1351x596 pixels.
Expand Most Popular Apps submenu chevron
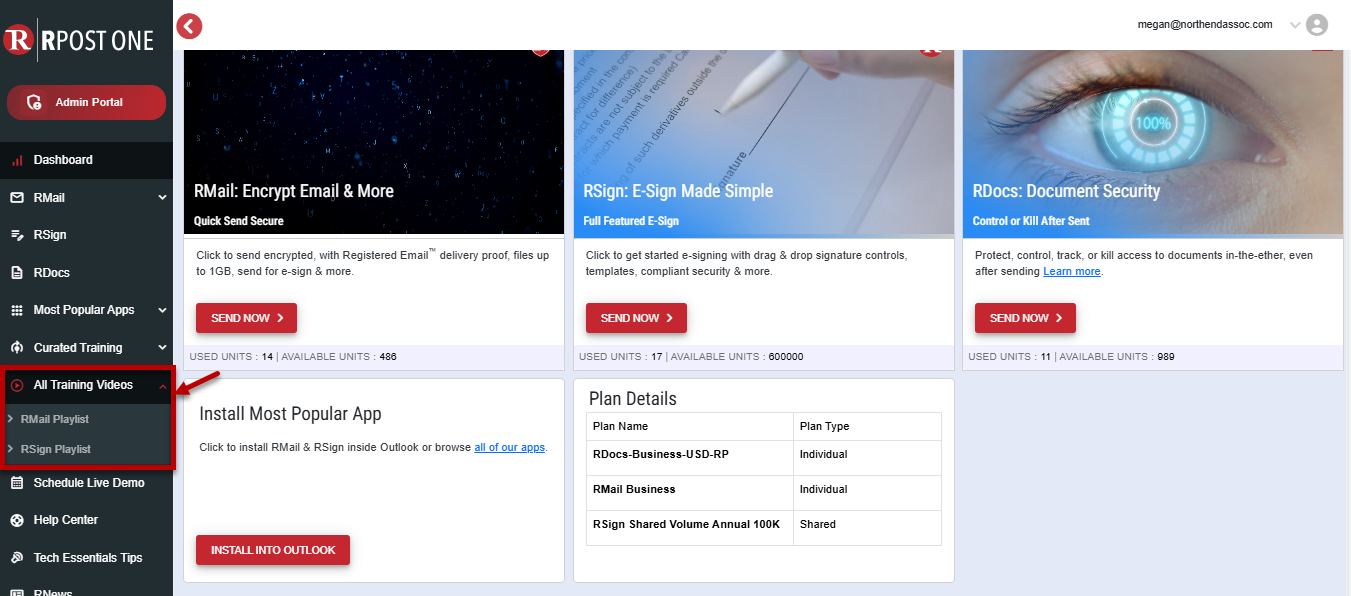tap(162, 310)
